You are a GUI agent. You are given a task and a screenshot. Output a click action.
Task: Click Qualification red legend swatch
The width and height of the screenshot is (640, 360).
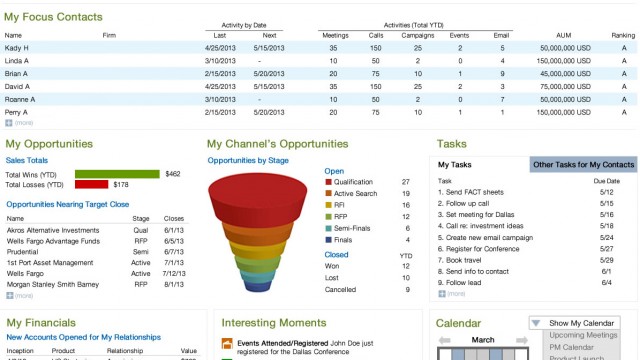(x=328, y=182)
